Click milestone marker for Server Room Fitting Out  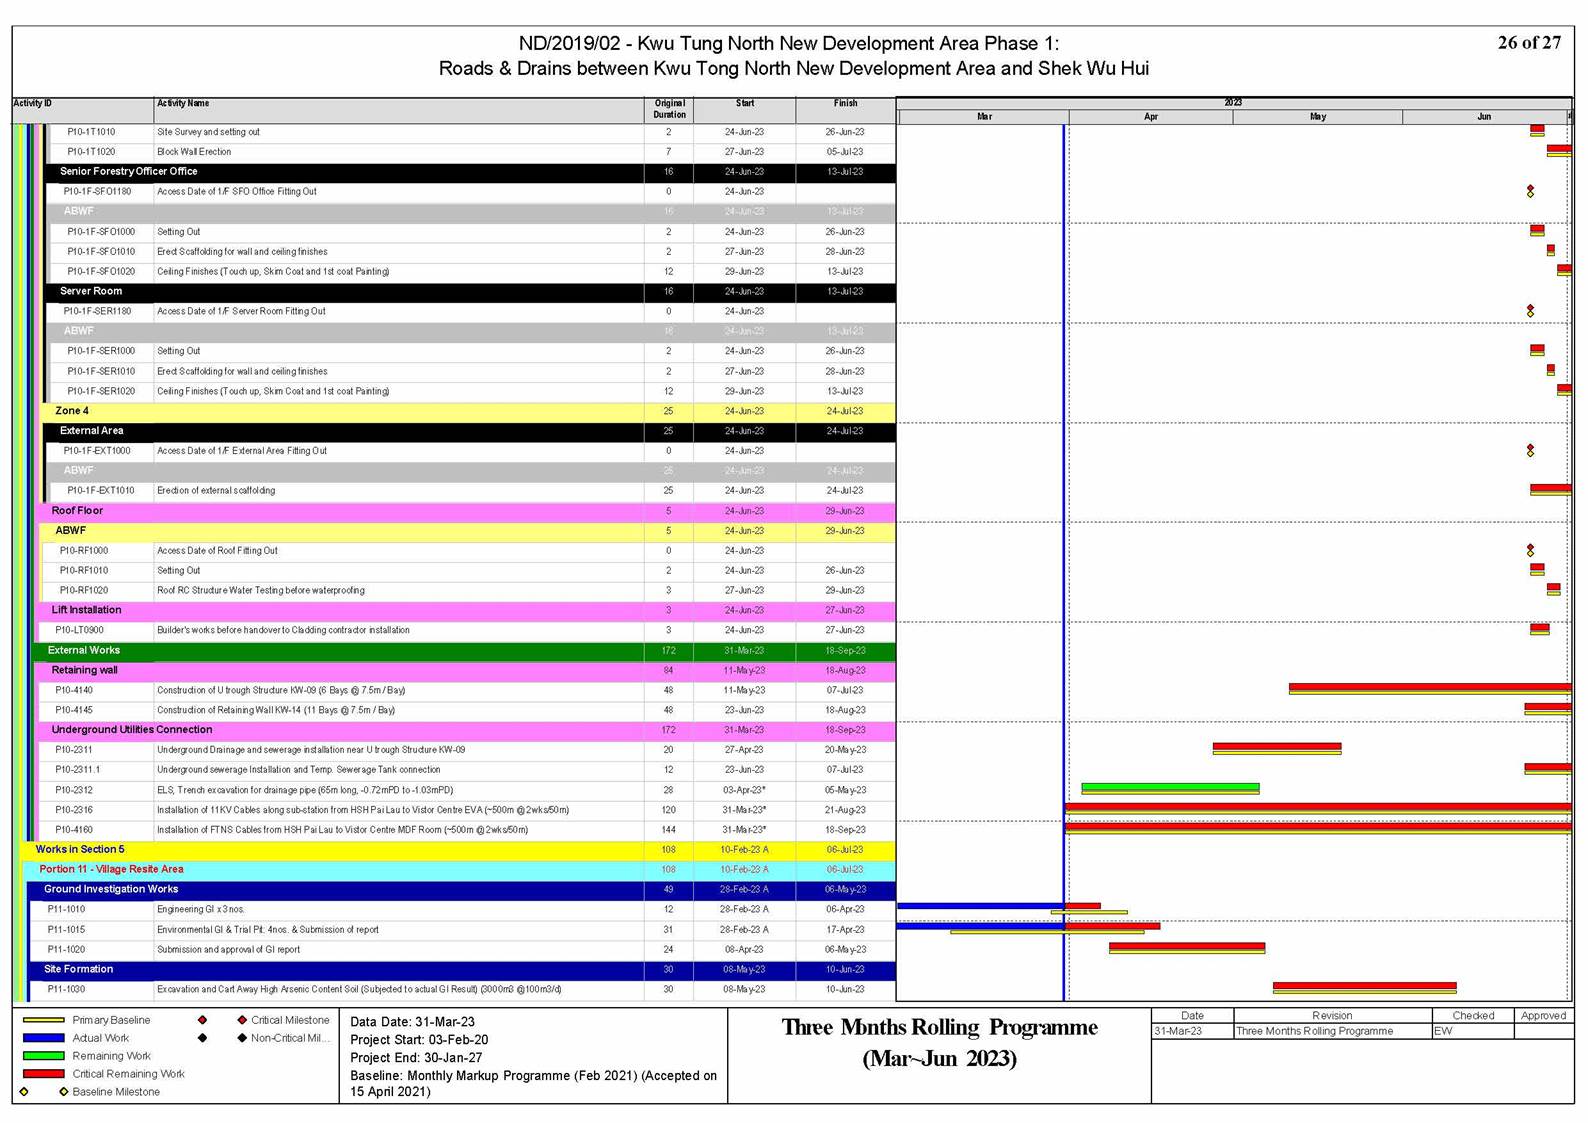tap(1530, 311)
